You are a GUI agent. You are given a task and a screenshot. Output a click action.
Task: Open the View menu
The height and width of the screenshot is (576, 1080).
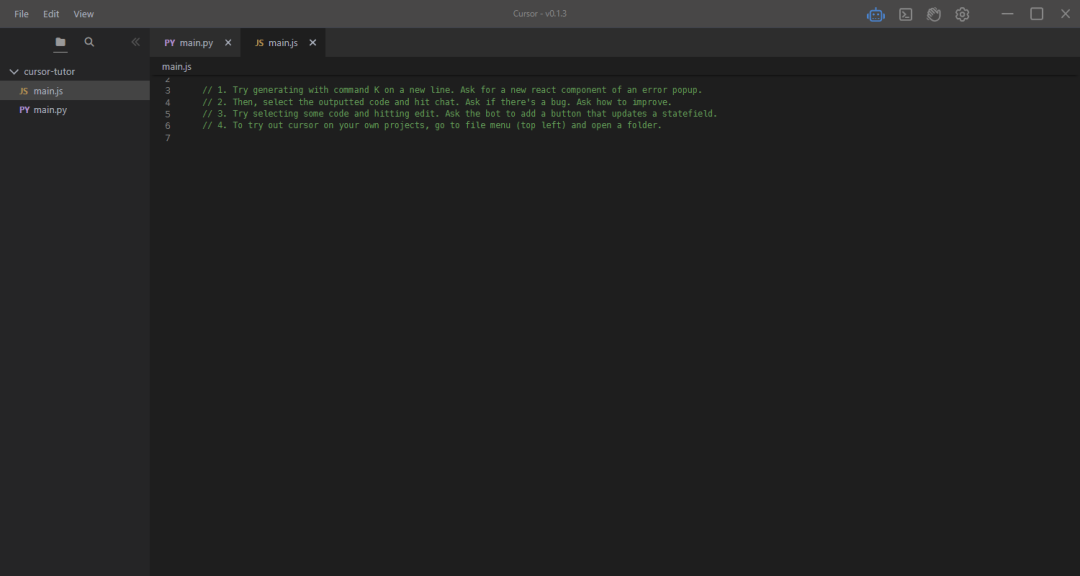(x=83, y=14)
